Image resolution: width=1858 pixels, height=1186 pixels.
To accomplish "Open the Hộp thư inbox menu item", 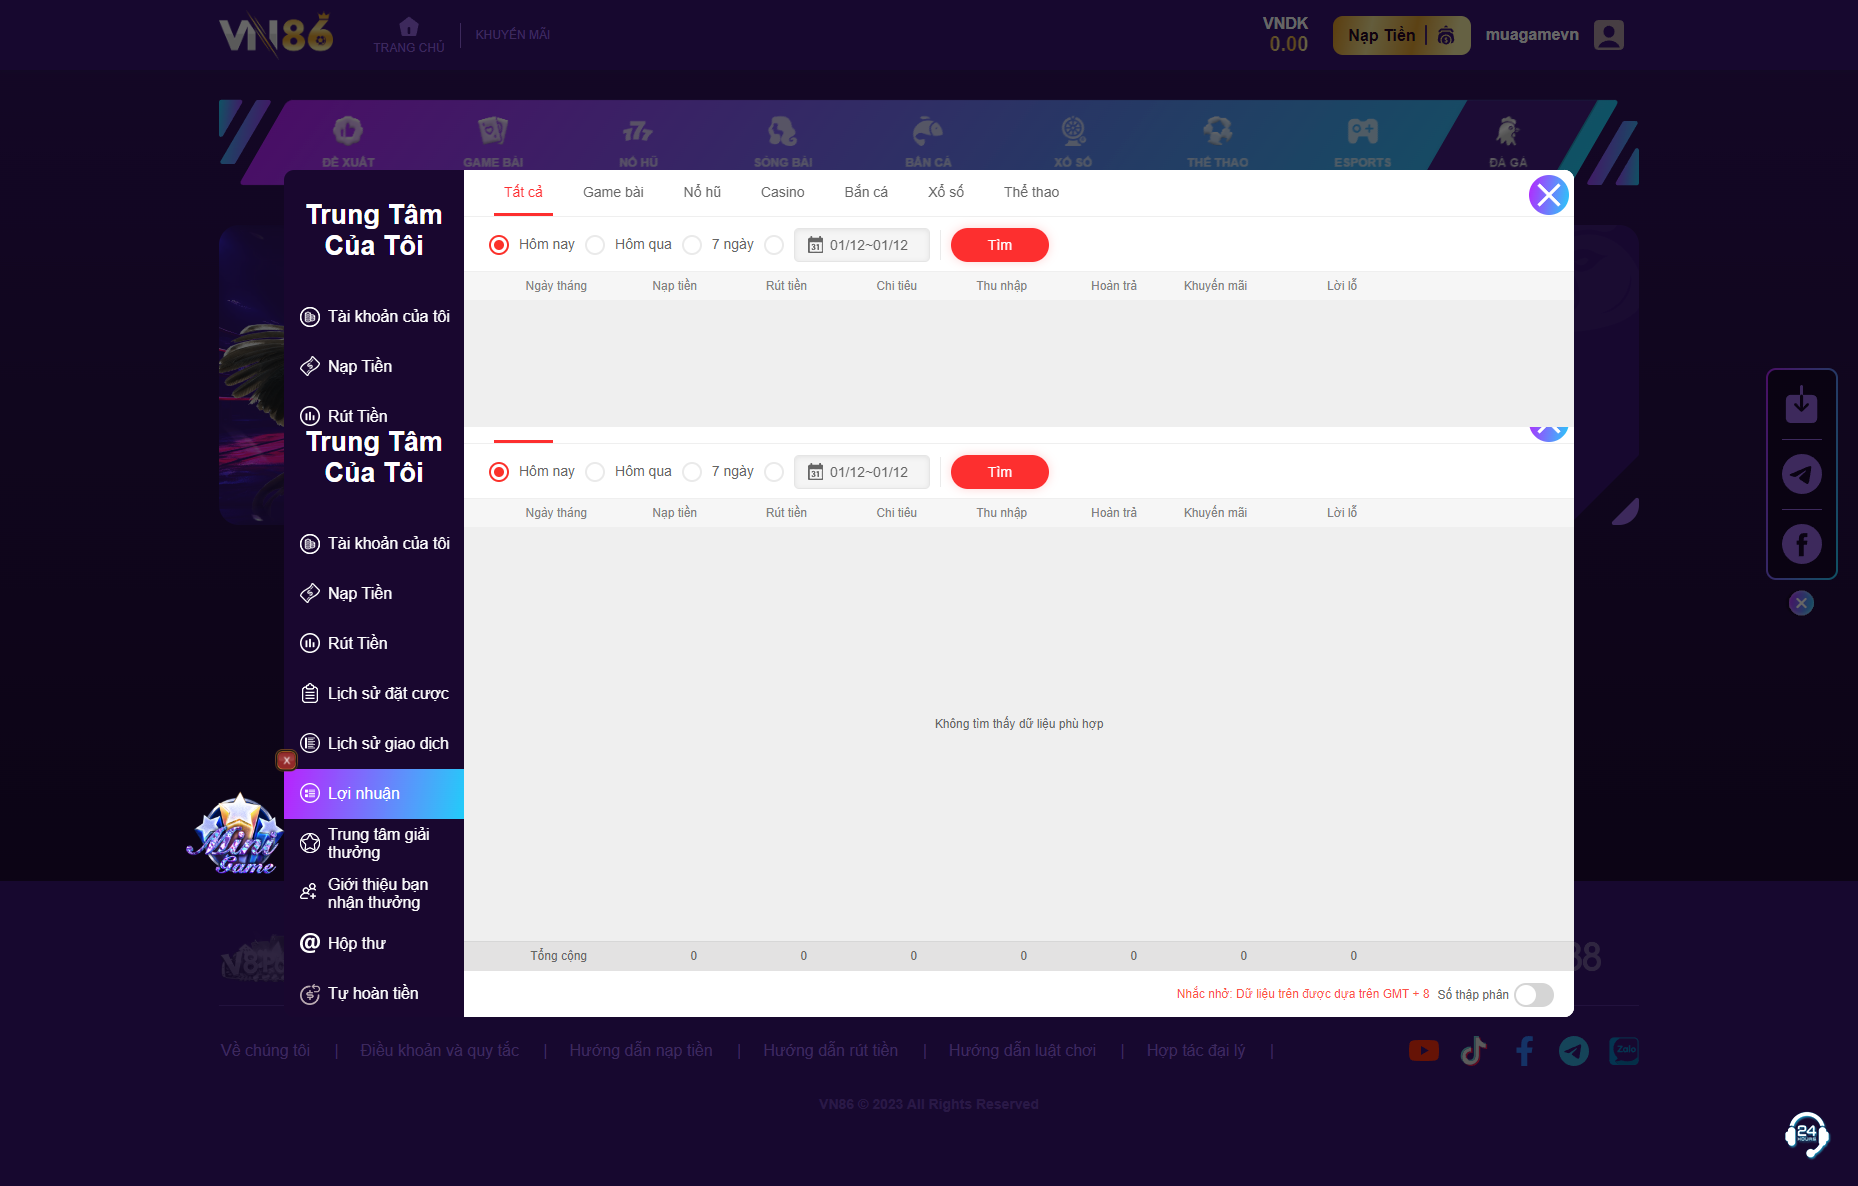I will [x=356, y=943].
